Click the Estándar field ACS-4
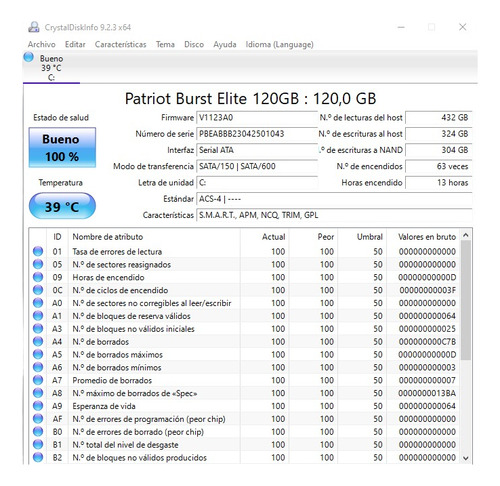500x486 pixels. 334,199
